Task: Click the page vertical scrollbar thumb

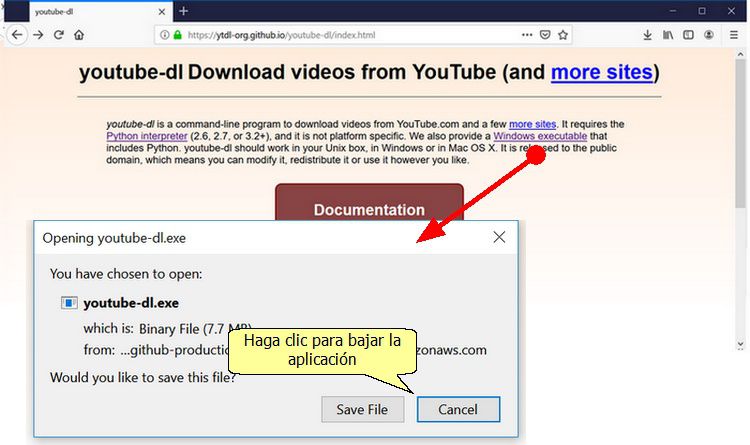Action: point(740,134)
